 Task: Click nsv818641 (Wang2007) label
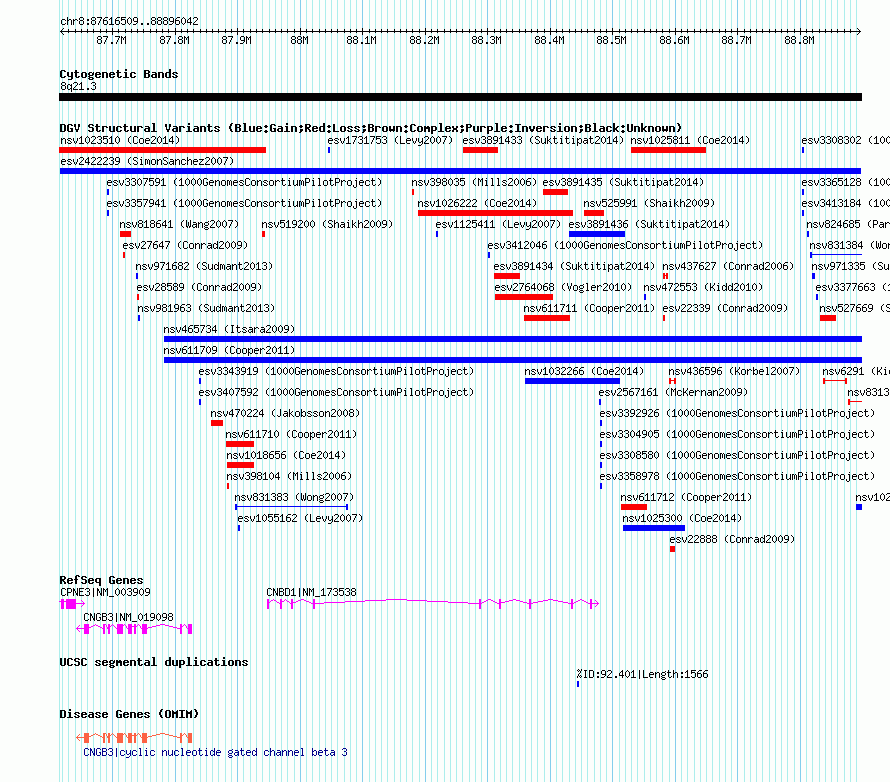point(179,224)
